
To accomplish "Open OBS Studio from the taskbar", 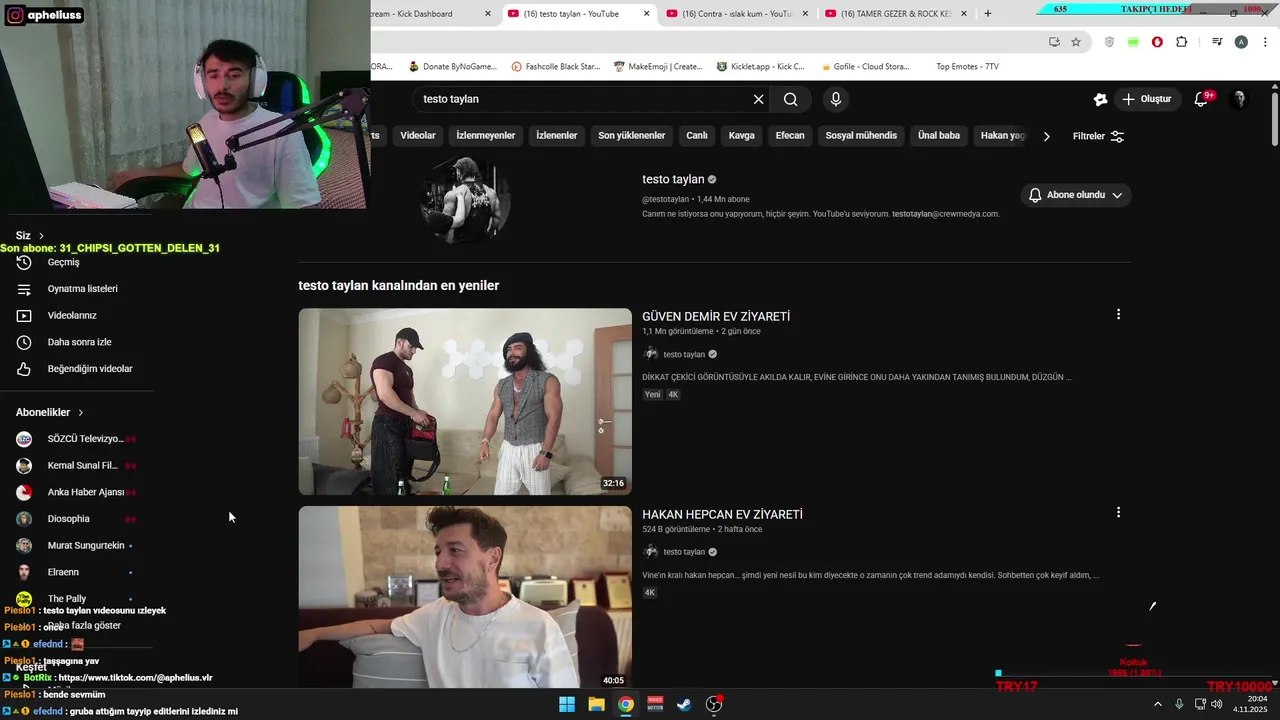I will pyautogui.click(x=714, y=704).
